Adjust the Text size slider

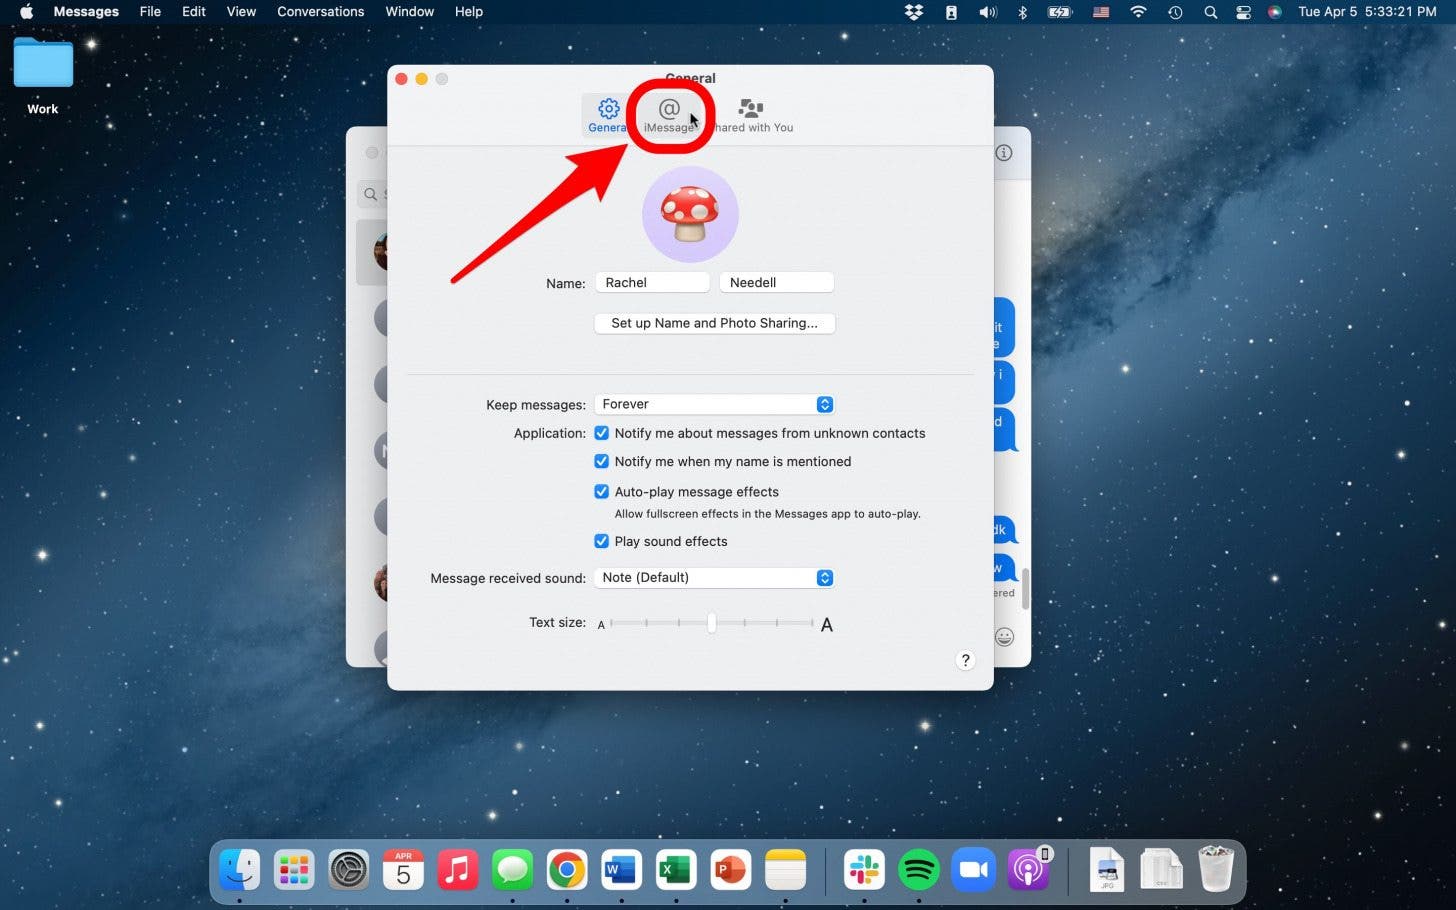711,622
